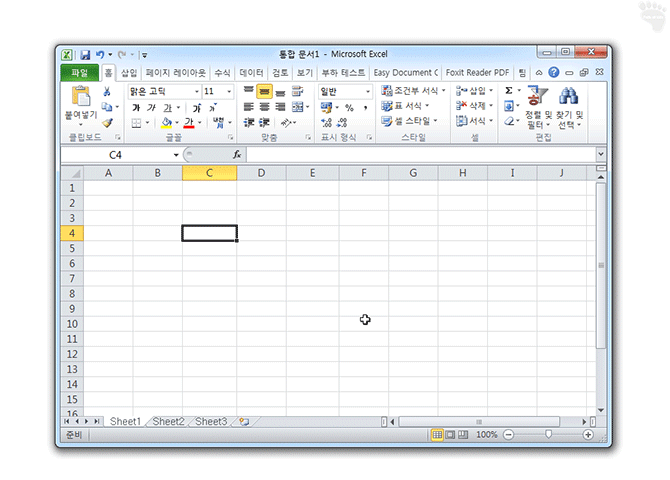The height and width of the screenshot is (480, 670).
Task: Open the number format dropdown (일반)
Action: pyautogui.click(x=367, y=91)
